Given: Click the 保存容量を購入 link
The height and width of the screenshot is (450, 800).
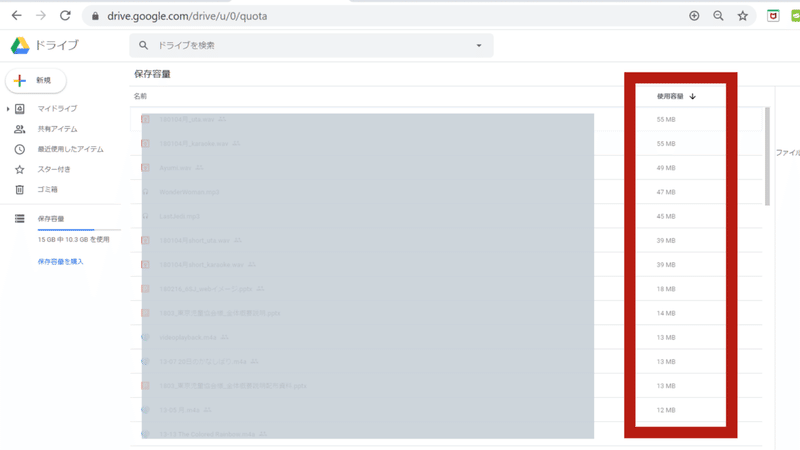Looking at the screenshot, I should [x=60, y=262].
